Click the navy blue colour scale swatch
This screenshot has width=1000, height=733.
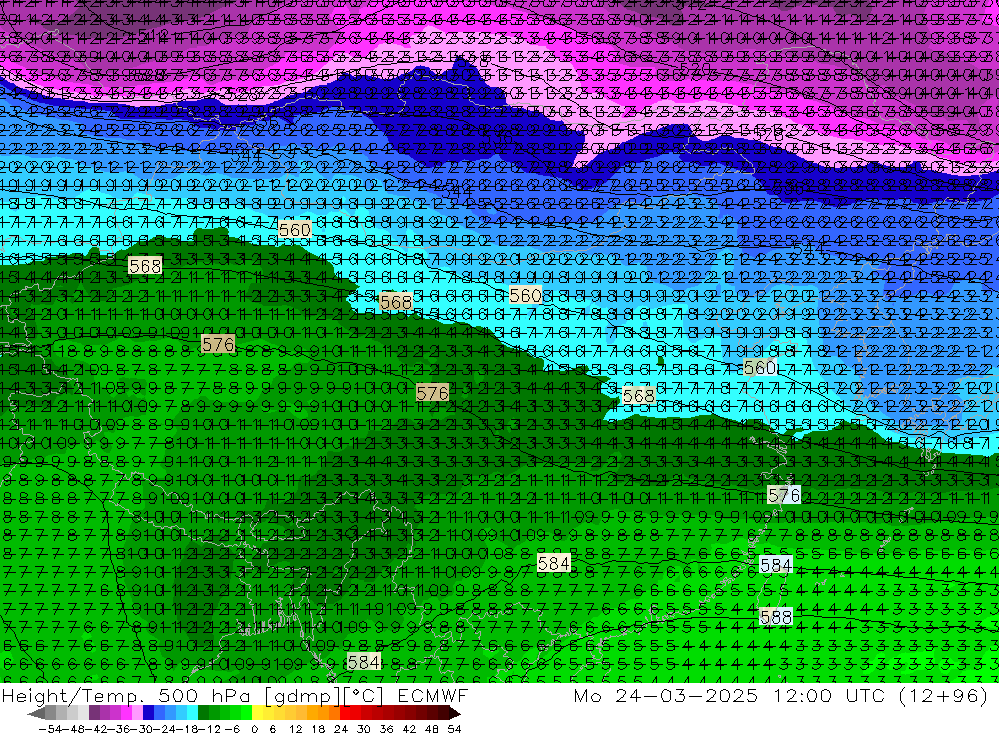click(148, 713)
